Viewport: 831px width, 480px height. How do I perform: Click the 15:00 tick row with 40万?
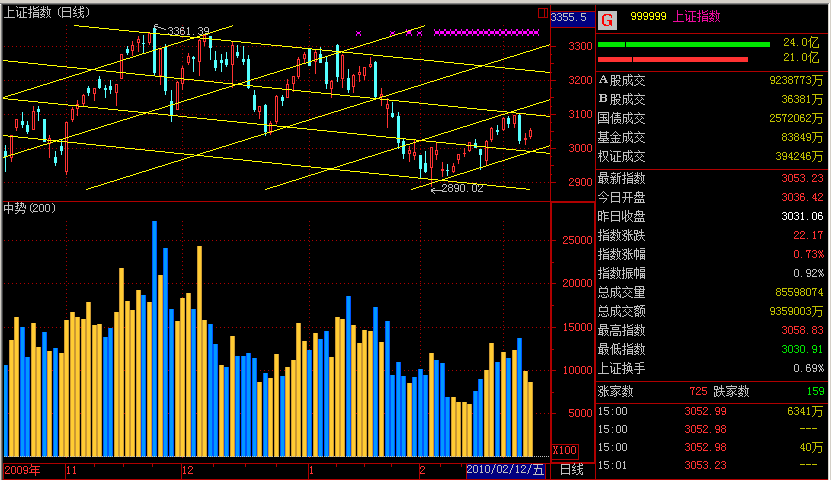tap(710, 447)
